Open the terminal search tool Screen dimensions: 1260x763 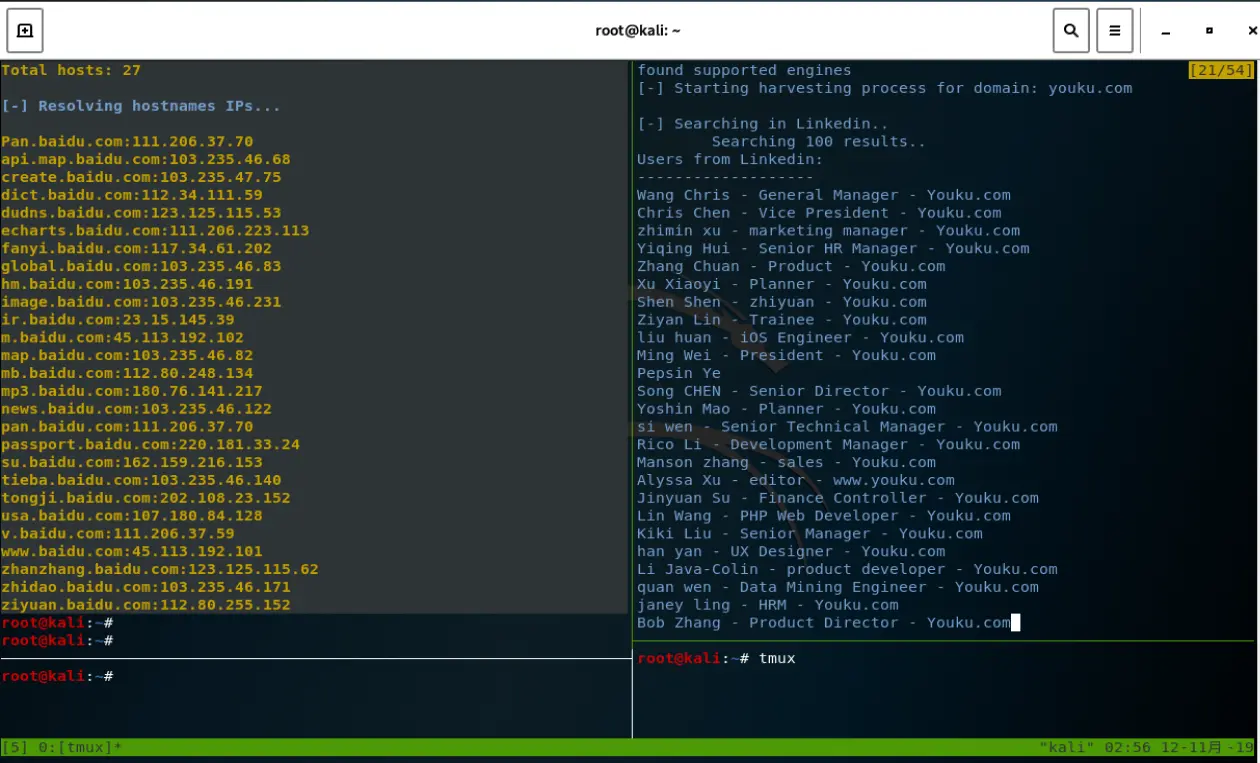tap(1071, 30)
